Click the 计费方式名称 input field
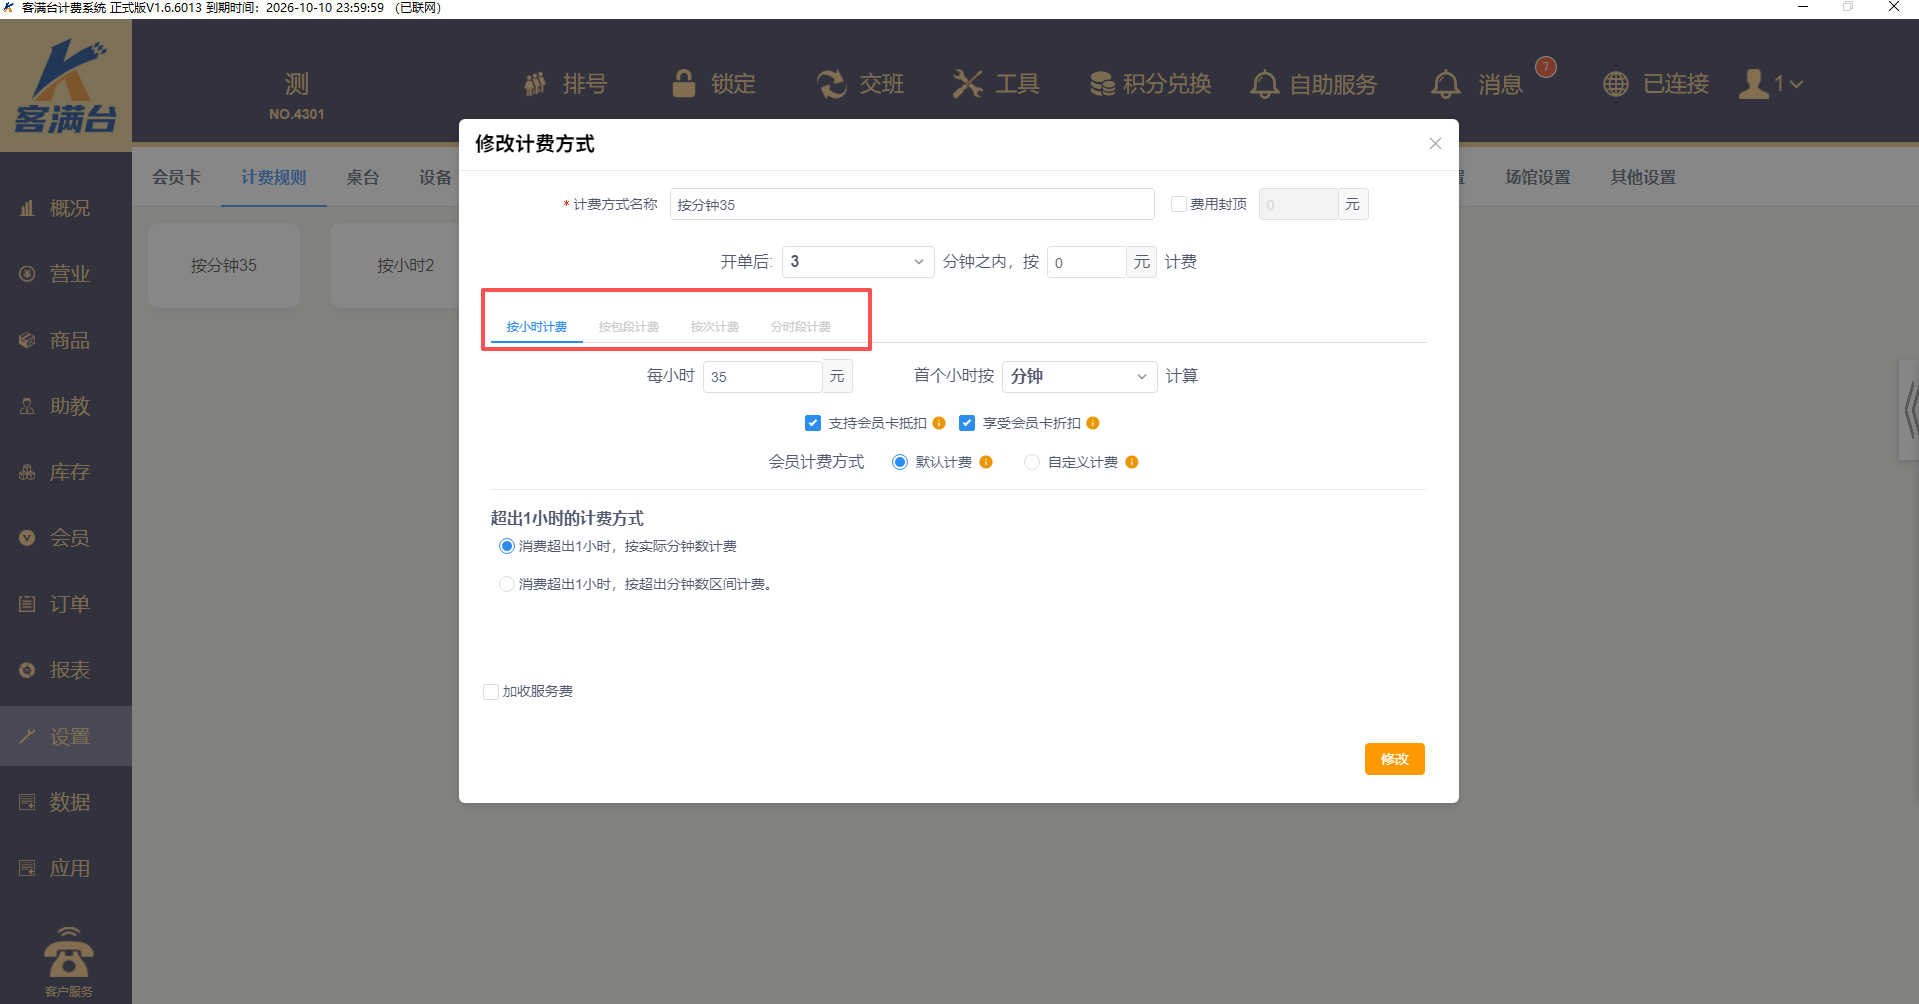The image size is (1919, 1004). tap(911, 204)
